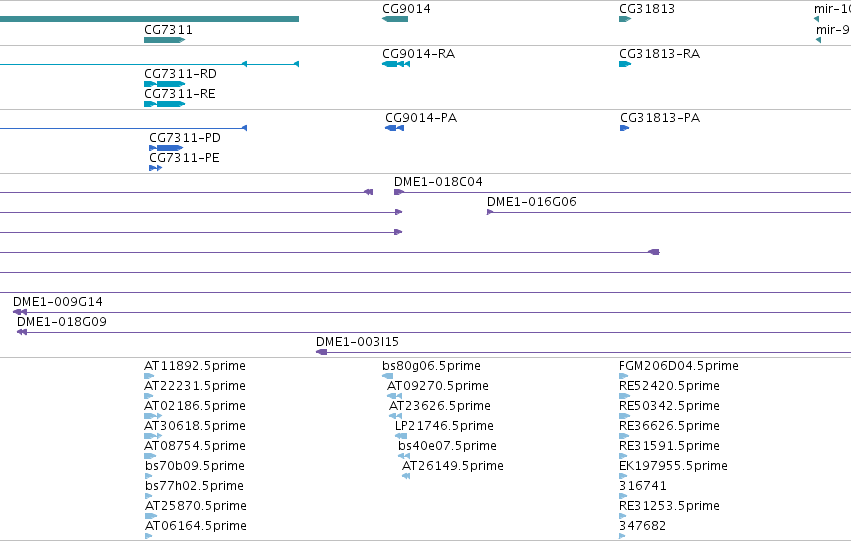Select RE31253.5prime EST
The image size is (851, 541).
(x=623, y=517)
